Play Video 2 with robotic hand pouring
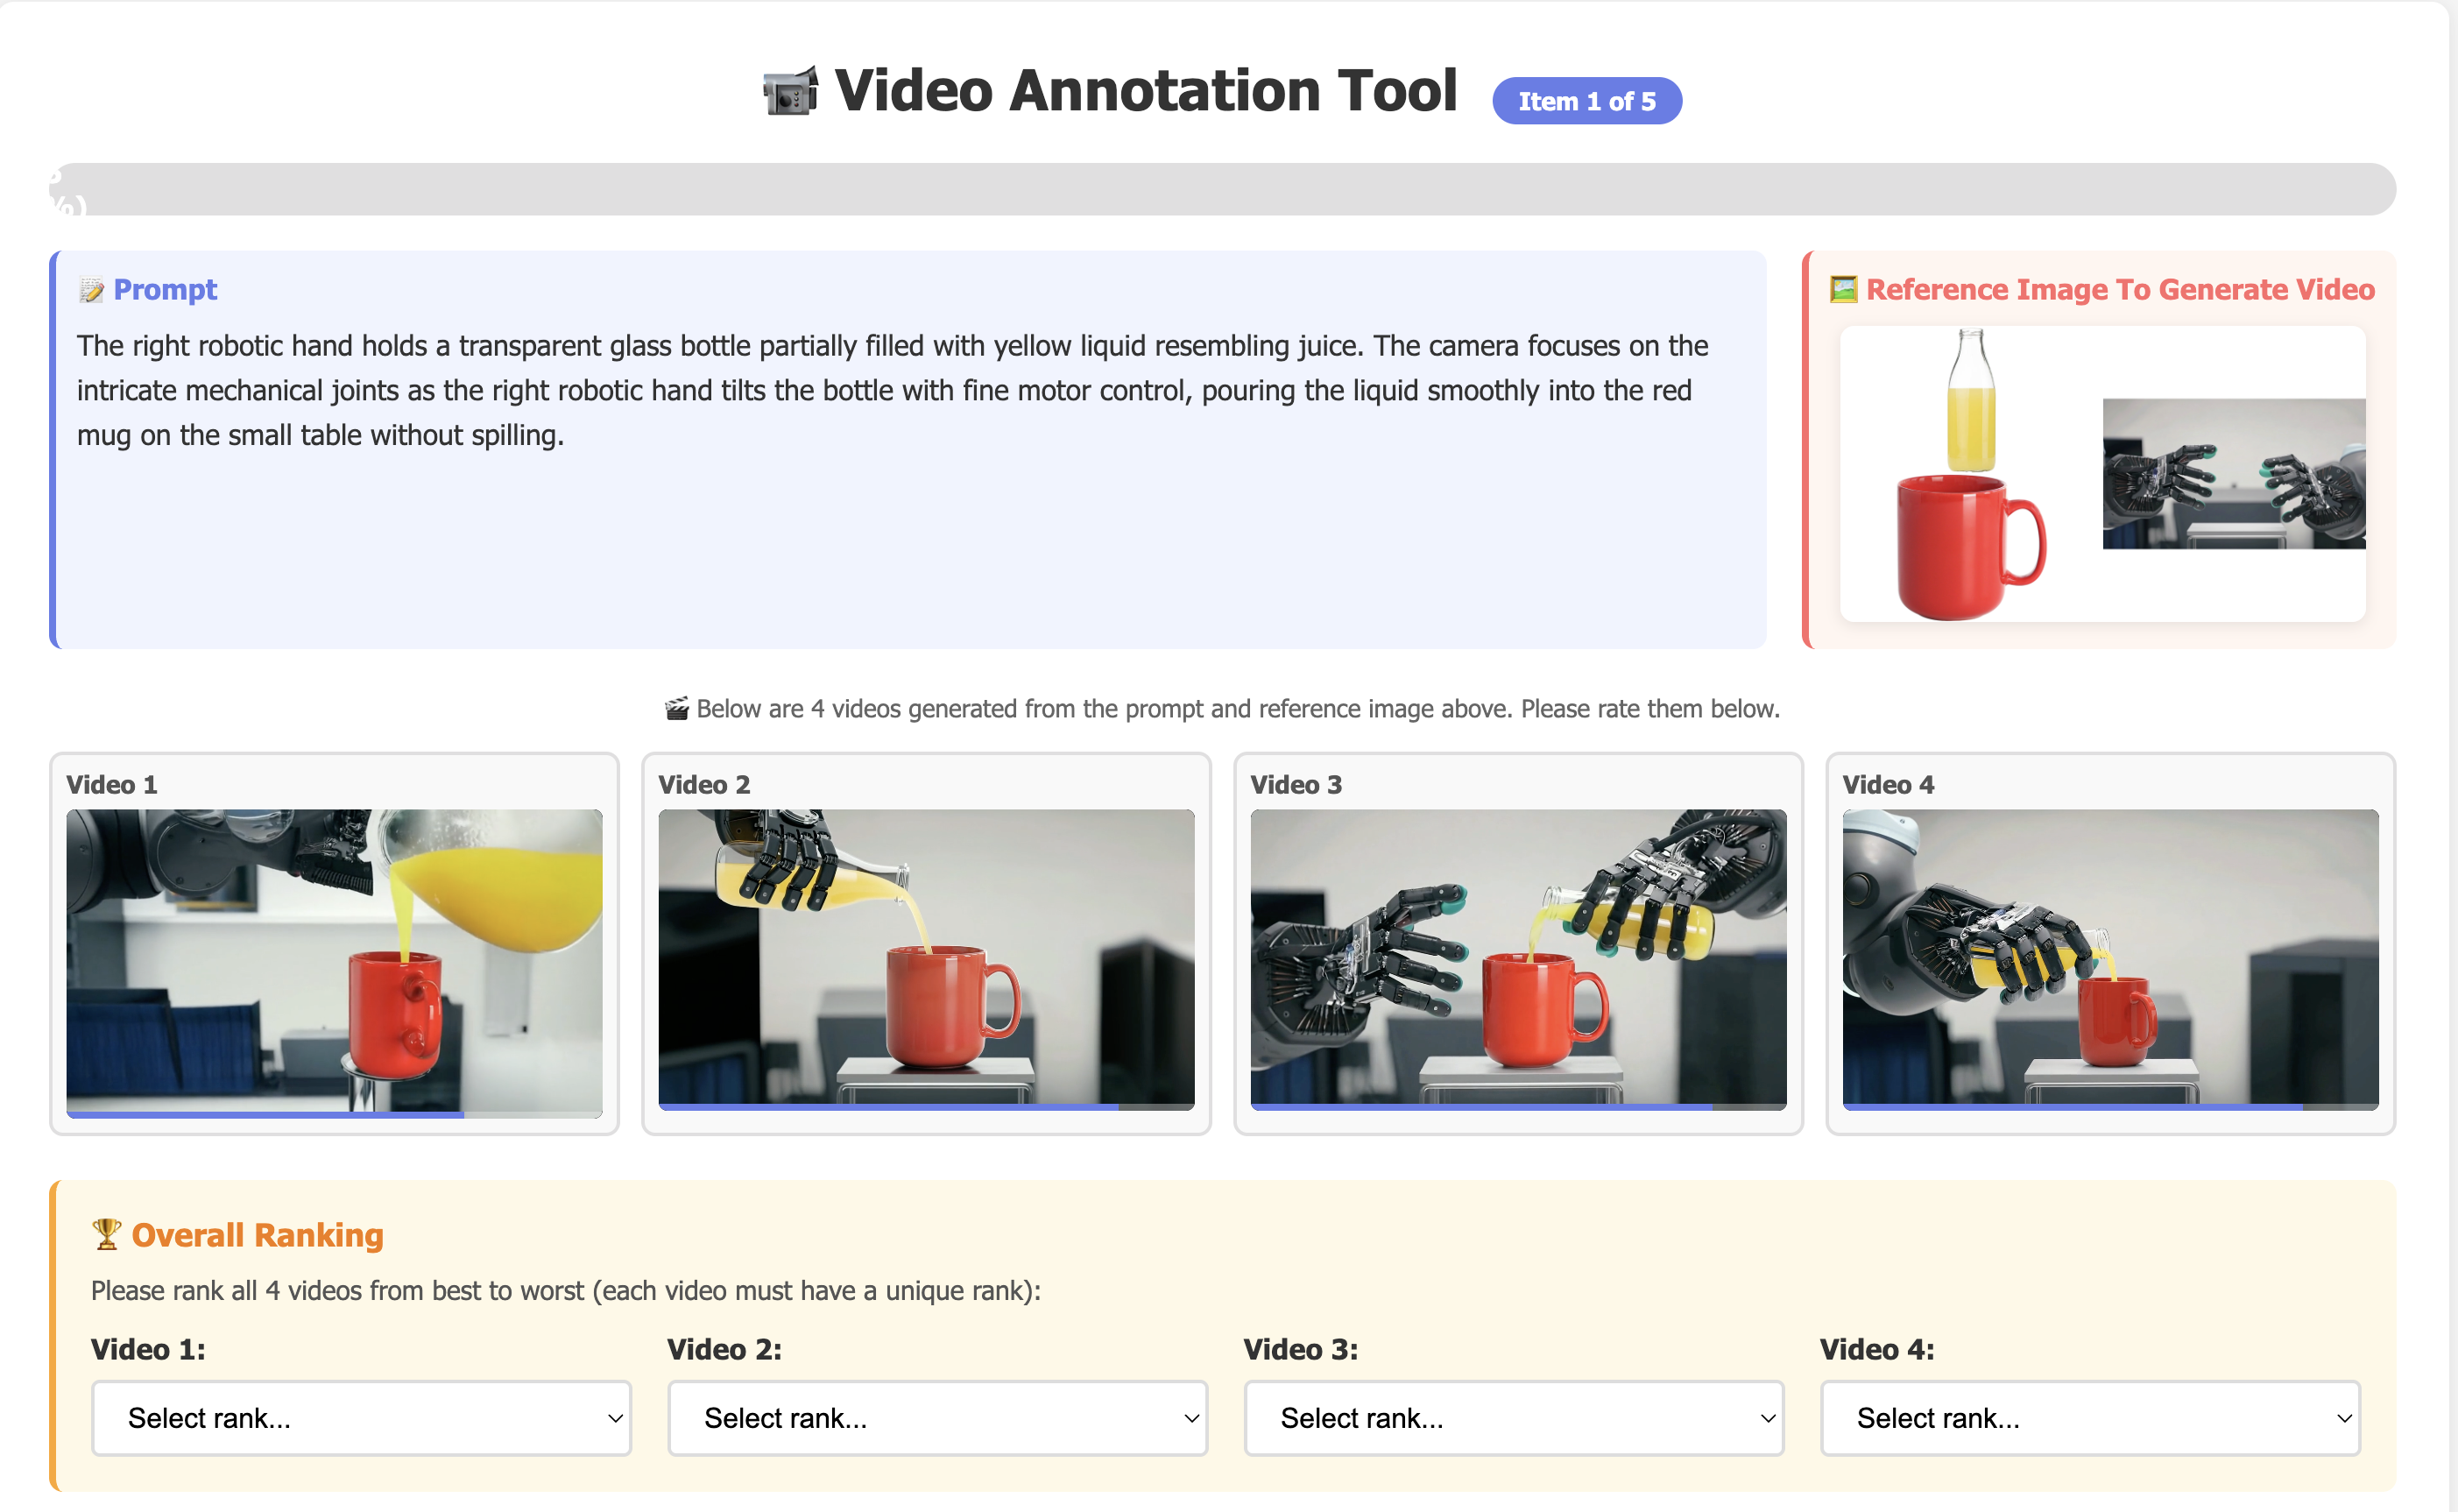The width and height of the screenshot is (2458, 1512). (926, 956)
